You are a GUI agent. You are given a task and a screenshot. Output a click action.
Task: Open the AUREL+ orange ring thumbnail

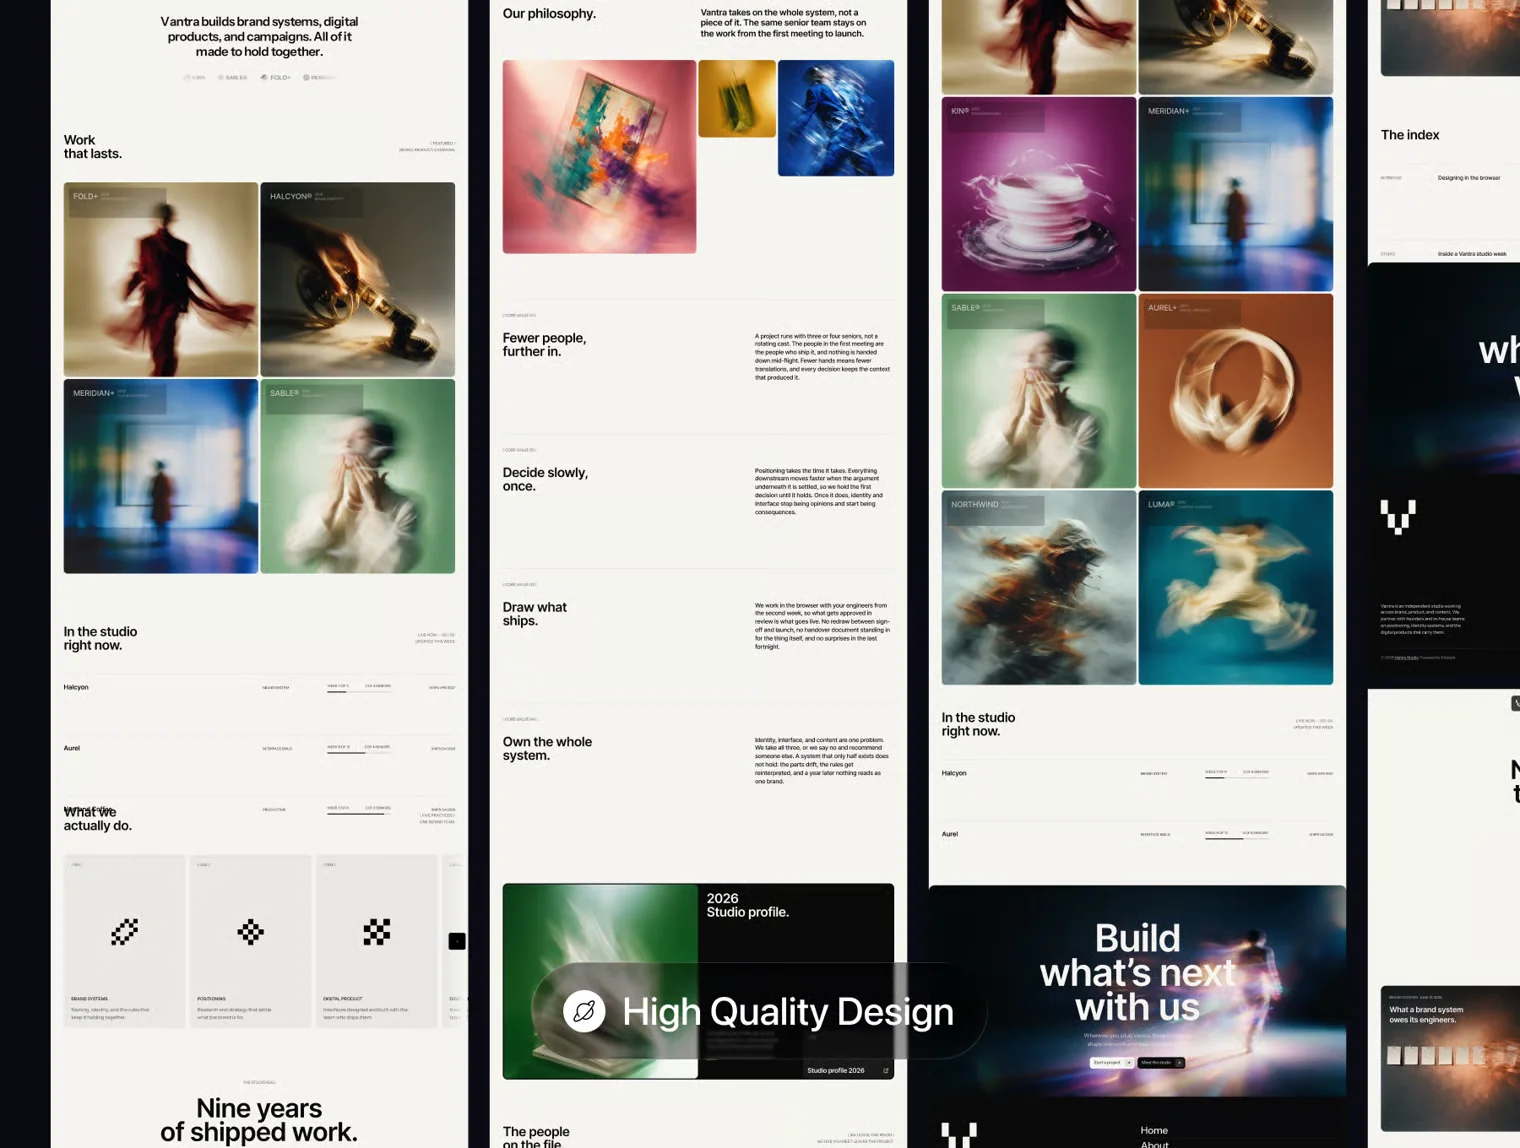click(1236, 391)
